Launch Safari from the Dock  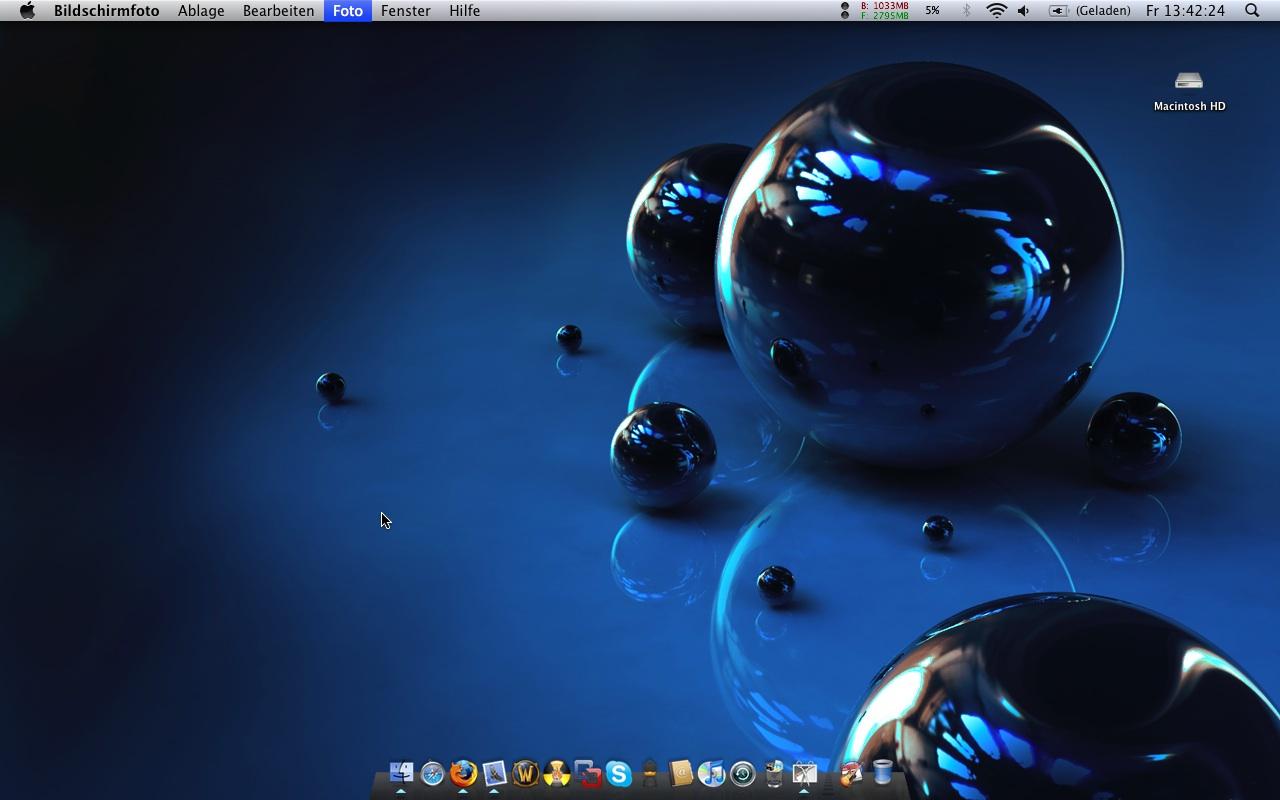pos(432,773)
